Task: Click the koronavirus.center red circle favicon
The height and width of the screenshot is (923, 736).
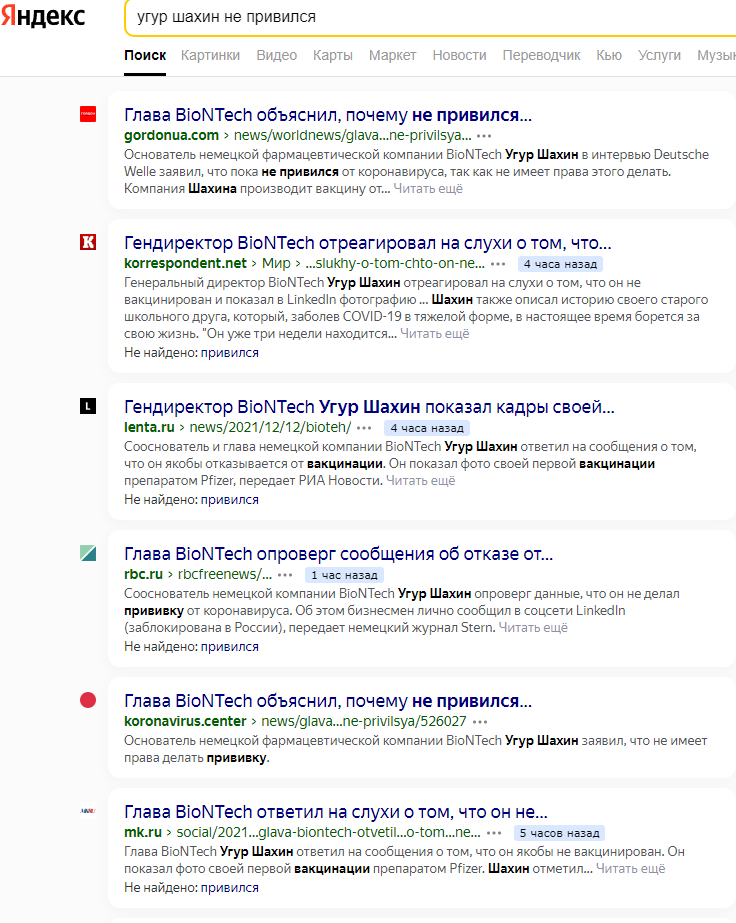Action: (88, 700)
